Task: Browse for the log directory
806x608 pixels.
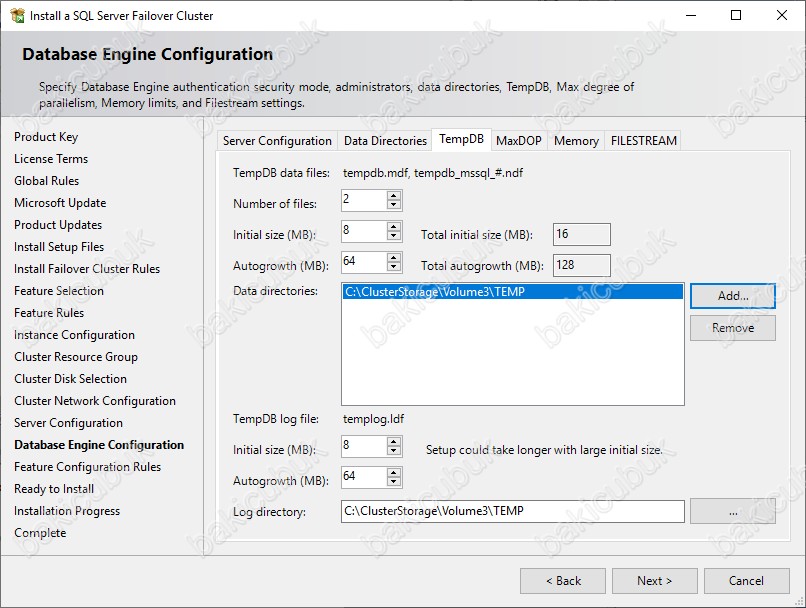Action: pyautogui.click(x=732, y=511)
